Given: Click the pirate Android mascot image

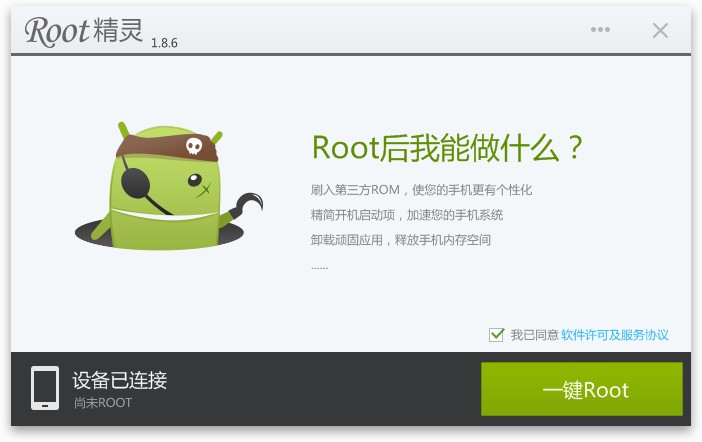Looking at the screenshot, I should click(x=169, y=186).
